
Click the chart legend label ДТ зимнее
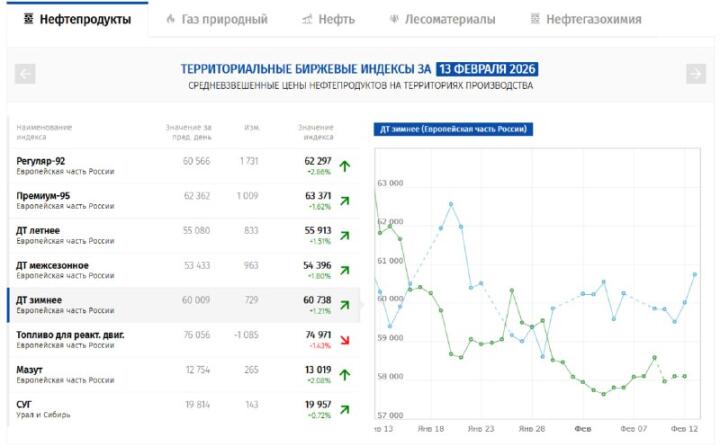pos(451,129)
